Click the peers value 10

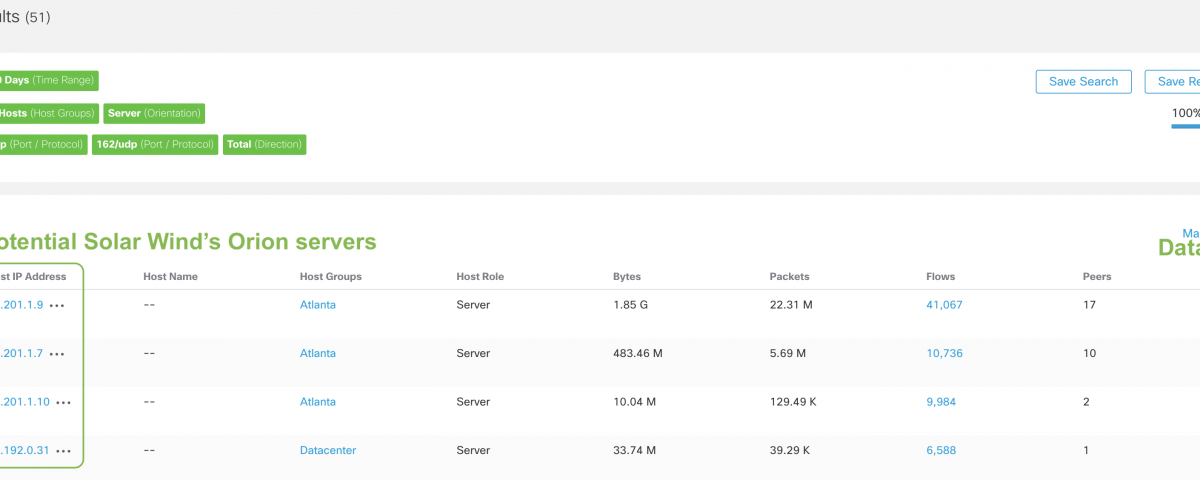pyautogui.click(x=1090, y=354)
